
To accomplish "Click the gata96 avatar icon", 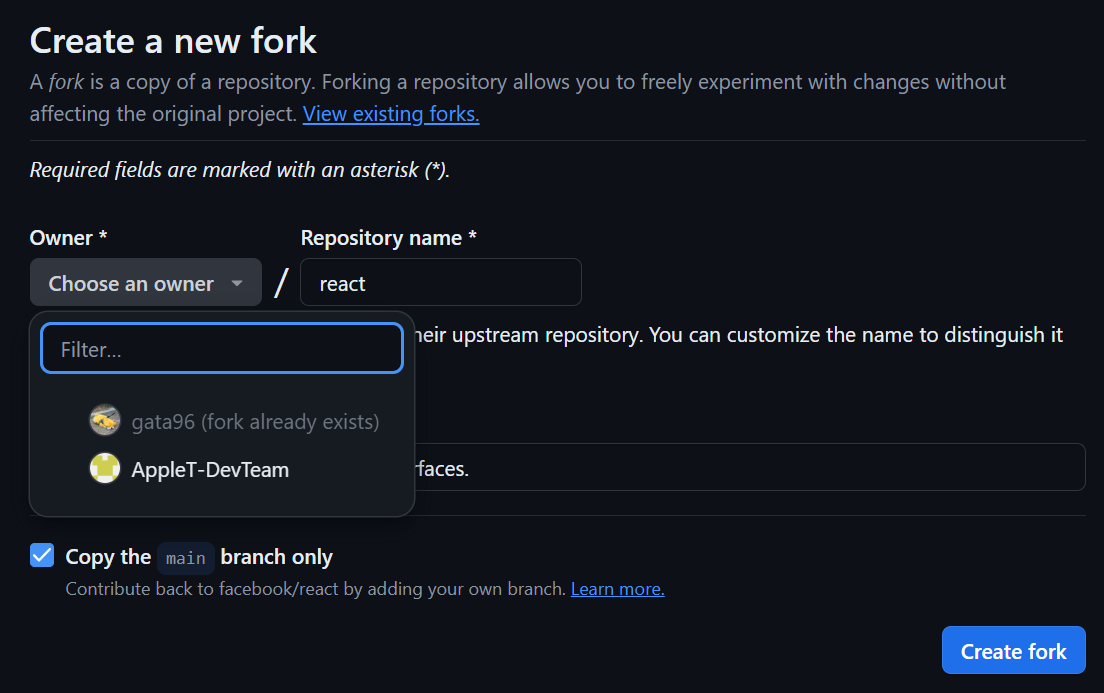I will (x=105, y=421).
